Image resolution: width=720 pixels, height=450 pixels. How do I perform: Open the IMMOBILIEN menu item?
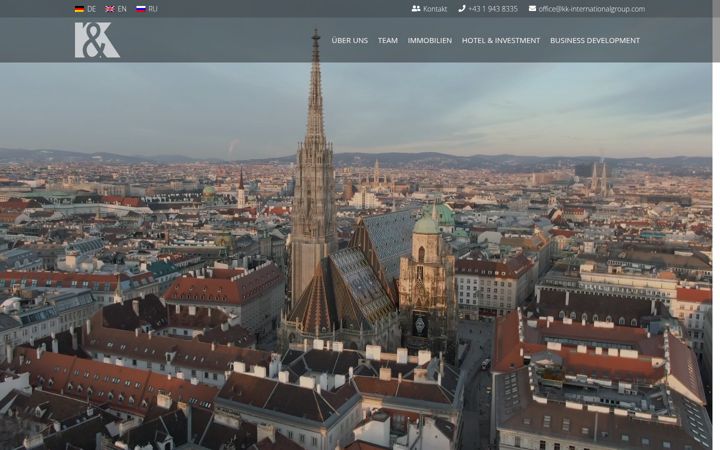(x=429, y=40)
